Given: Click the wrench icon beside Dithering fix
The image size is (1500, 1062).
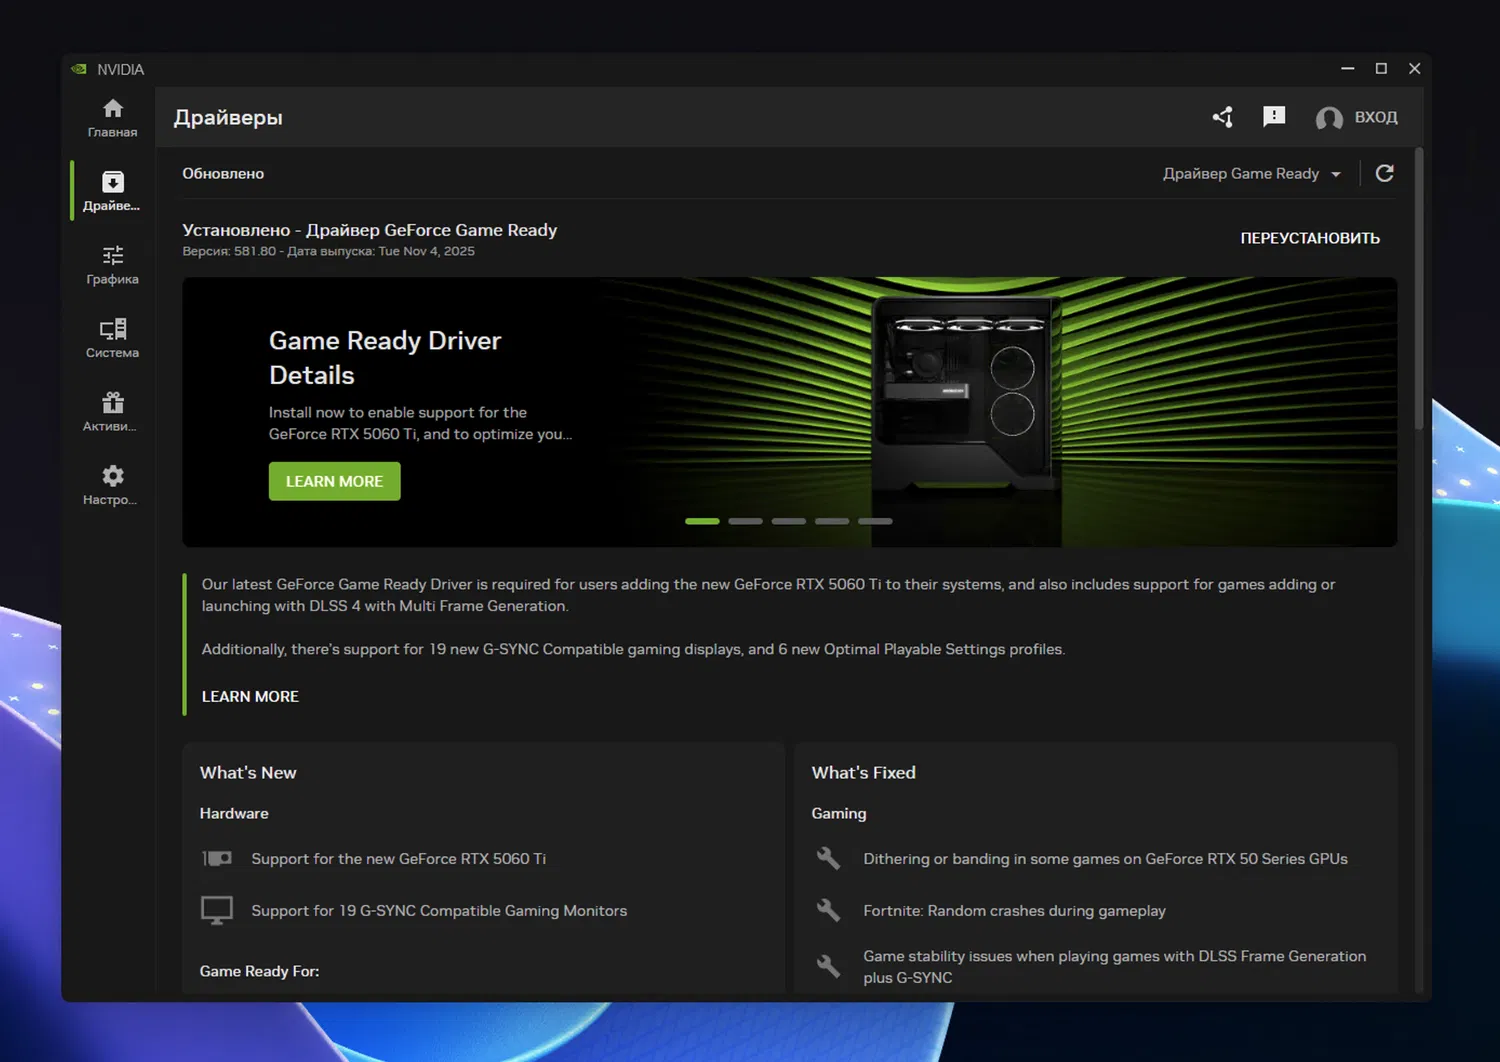Looking at the screenshot, I should point(828,858).
